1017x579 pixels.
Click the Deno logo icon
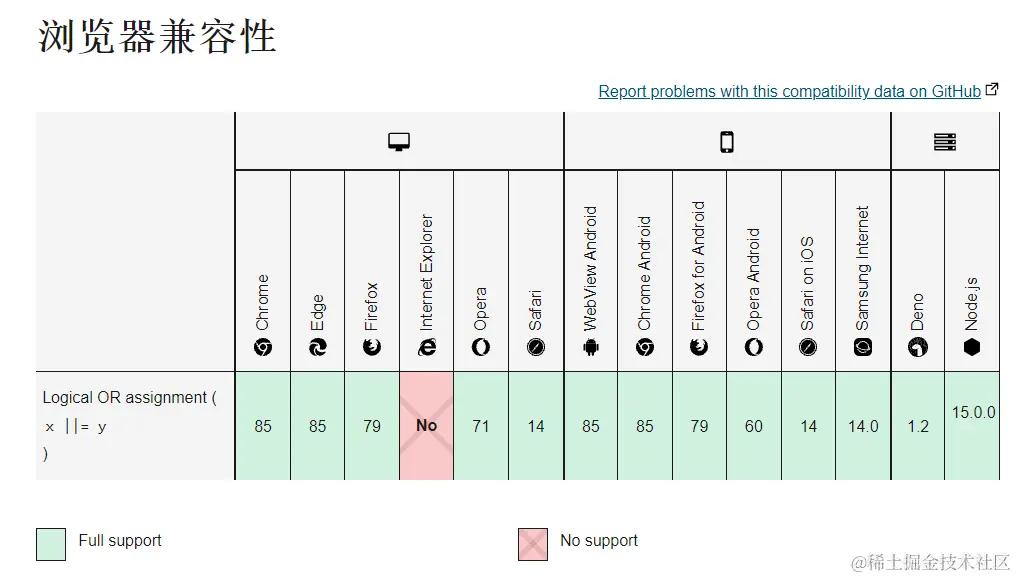click(918, 347)
